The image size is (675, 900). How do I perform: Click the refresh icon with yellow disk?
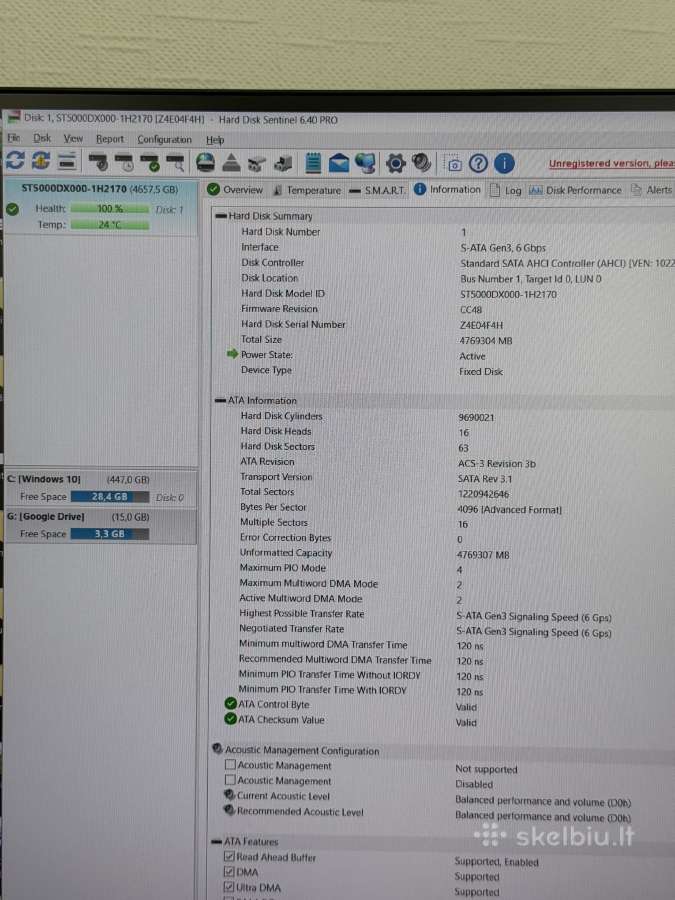pos(41,161)
